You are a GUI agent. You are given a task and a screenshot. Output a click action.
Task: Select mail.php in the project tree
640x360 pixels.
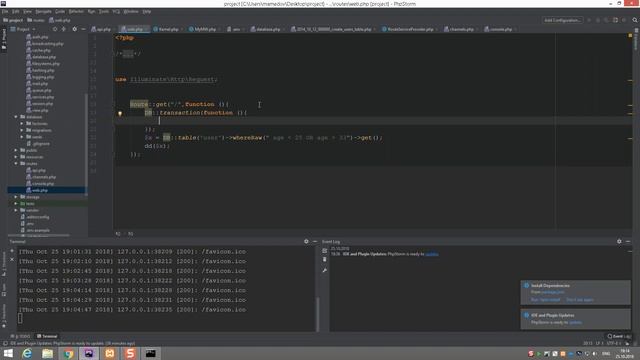pyautogui.click(x=37, y=84)
